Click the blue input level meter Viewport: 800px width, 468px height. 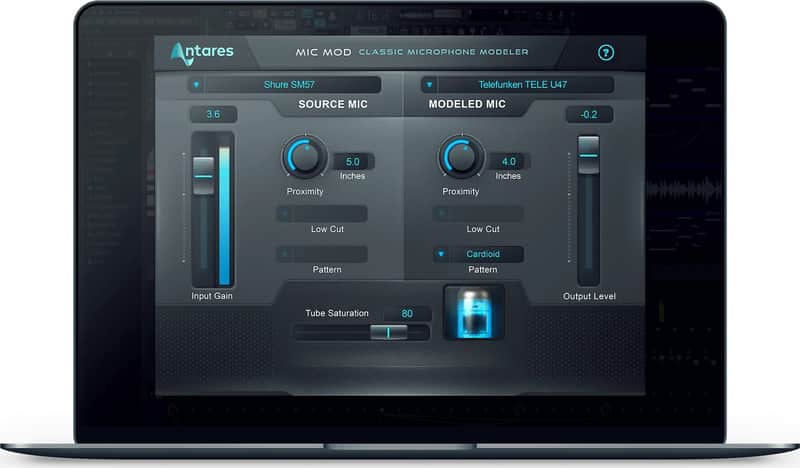click(224, 215)
